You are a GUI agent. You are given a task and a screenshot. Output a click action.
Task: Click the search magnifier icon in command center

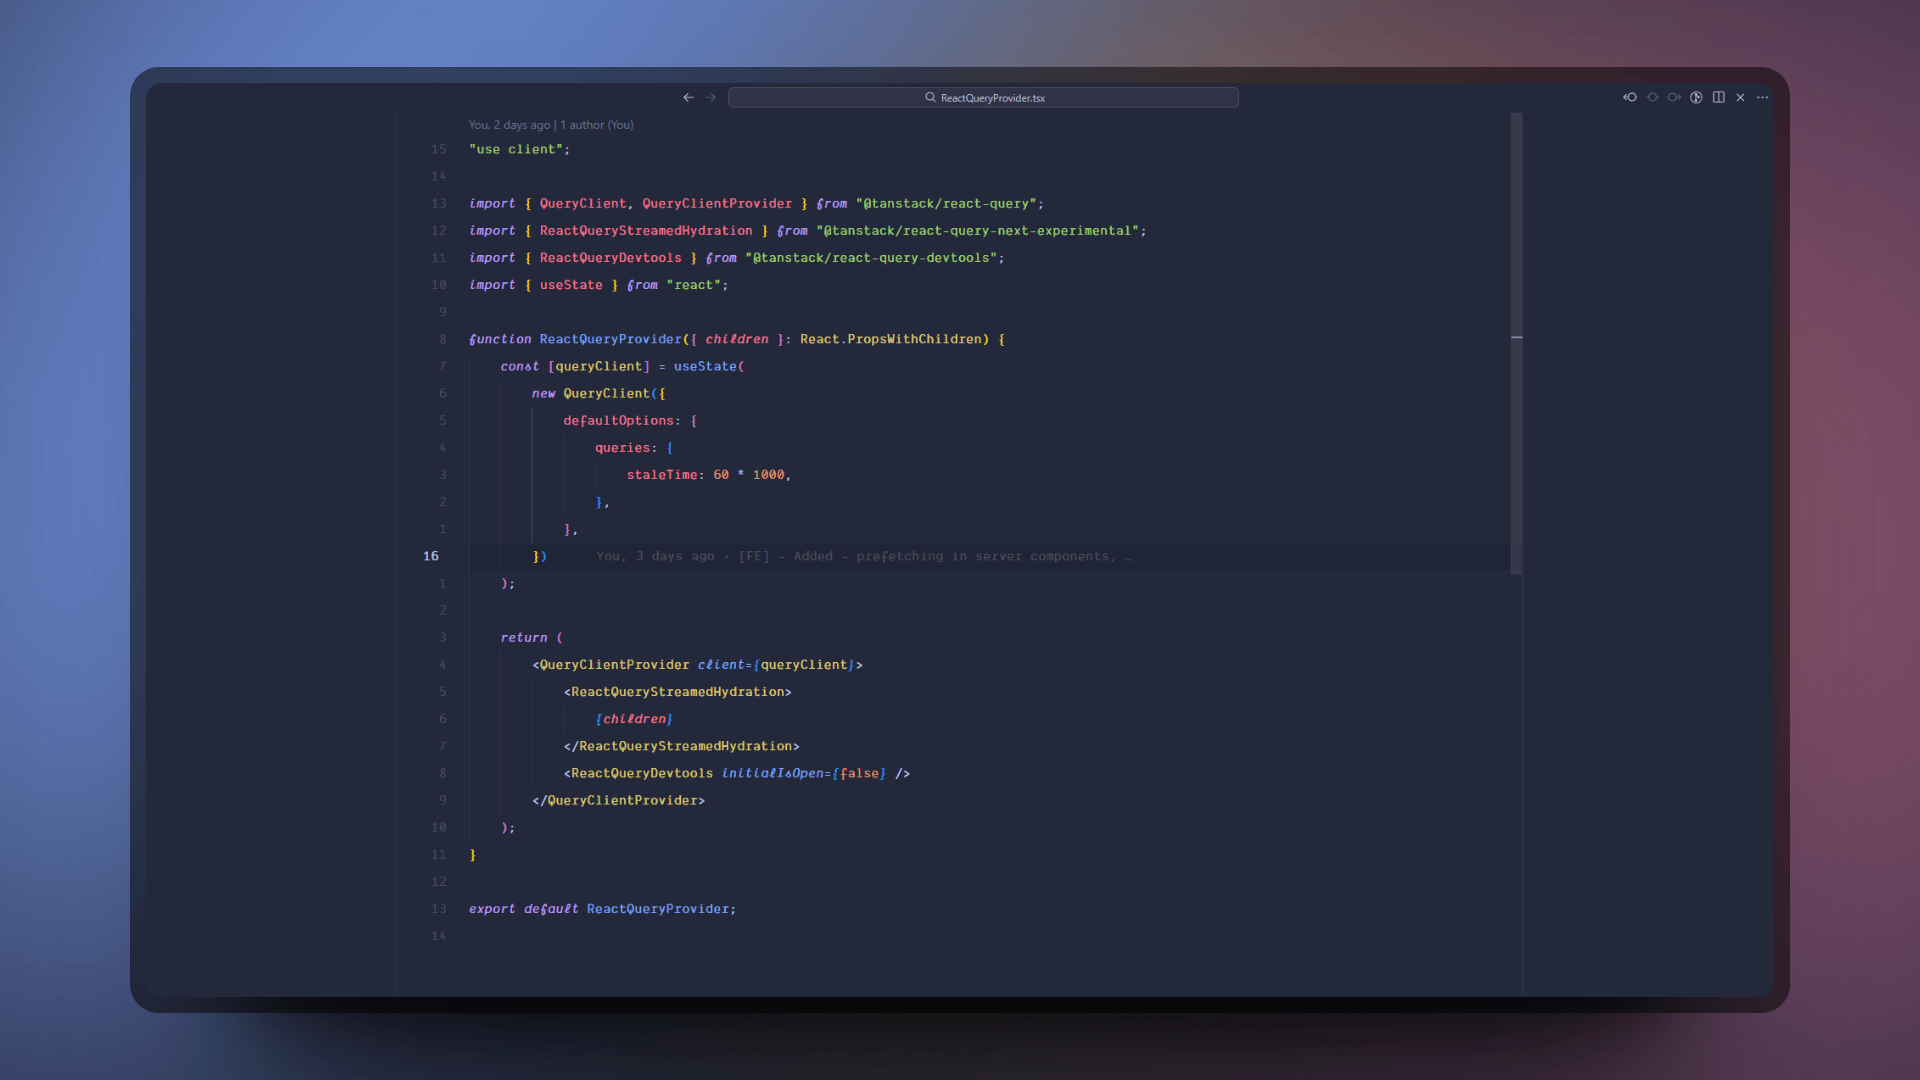pyautogui.click(x=930, y=97)
